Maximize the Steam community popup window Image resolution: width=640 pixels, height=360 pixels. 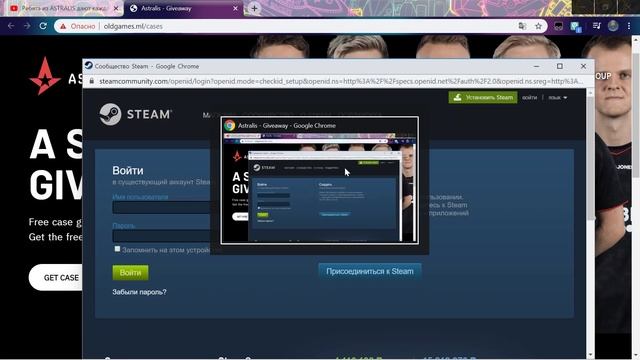pyautogui.click(x=560, y=66)
